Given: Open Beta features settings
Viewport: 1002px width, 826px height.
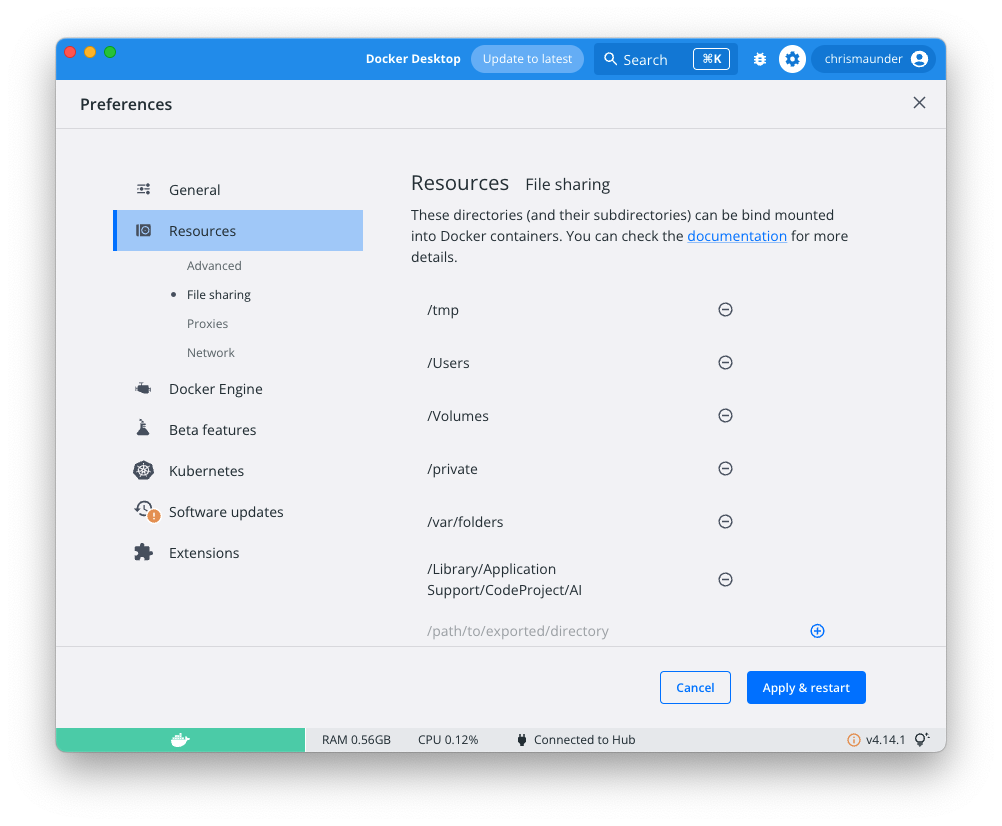Looking at the screenshot, I should tap(238, 430).
